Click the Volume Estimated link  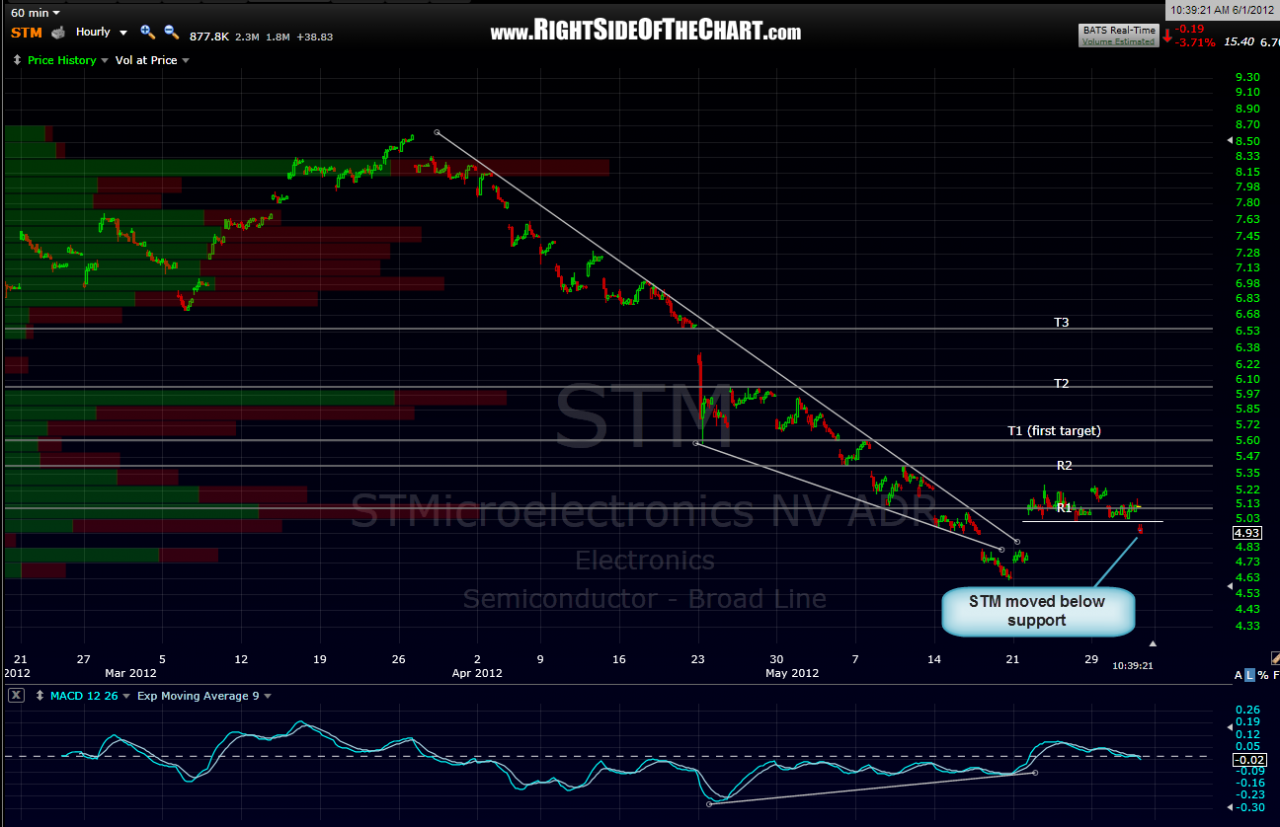pyautogui.click(x=1117, y=41)
